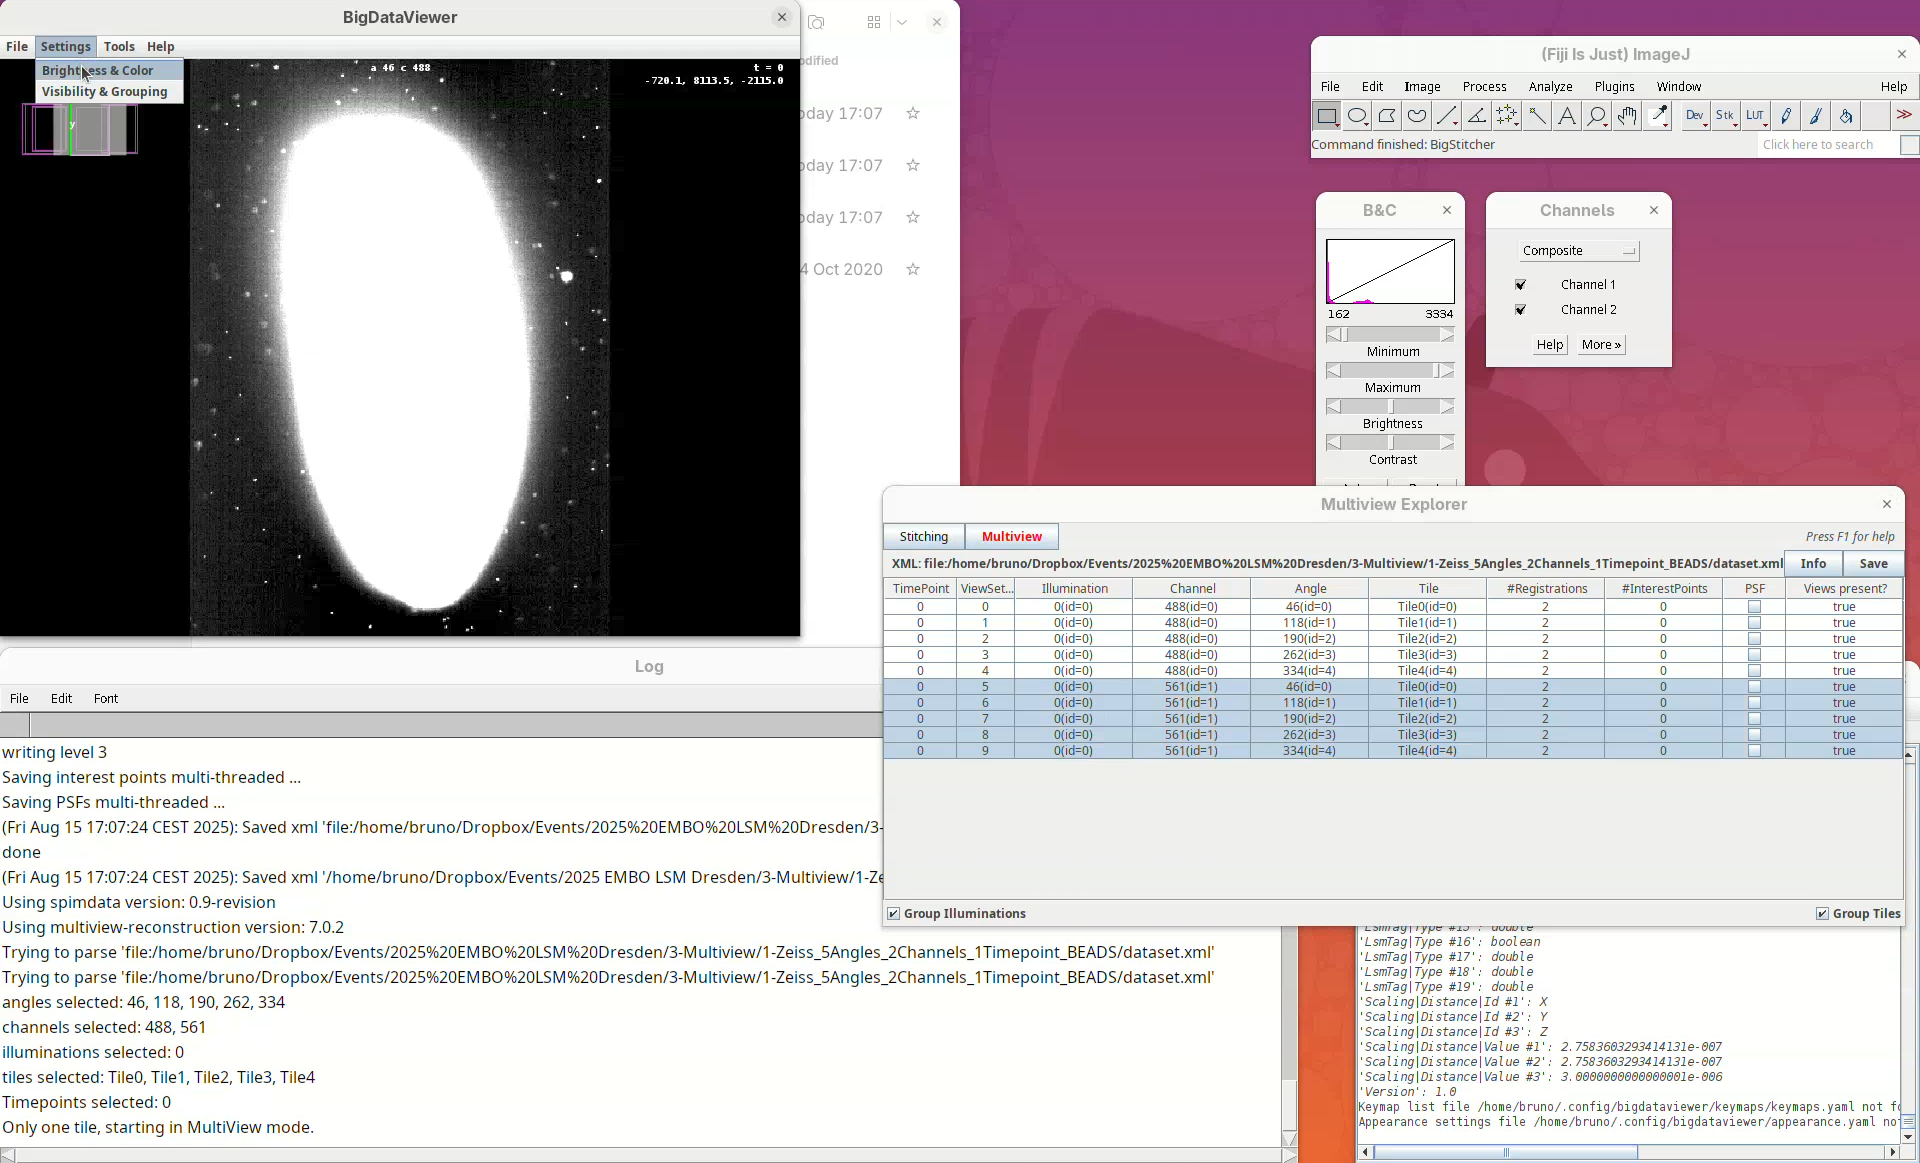Click the Info button
The height and width of the screenshot is (1163, 1920).
(1813, 563)
